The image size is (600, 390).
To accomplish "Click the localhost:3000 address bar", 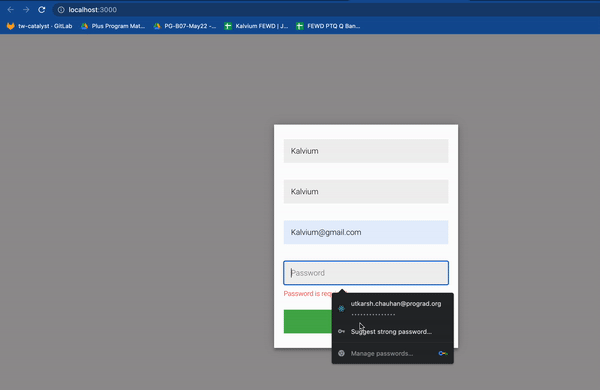I will pyautogui.click(x=325, y=10).
